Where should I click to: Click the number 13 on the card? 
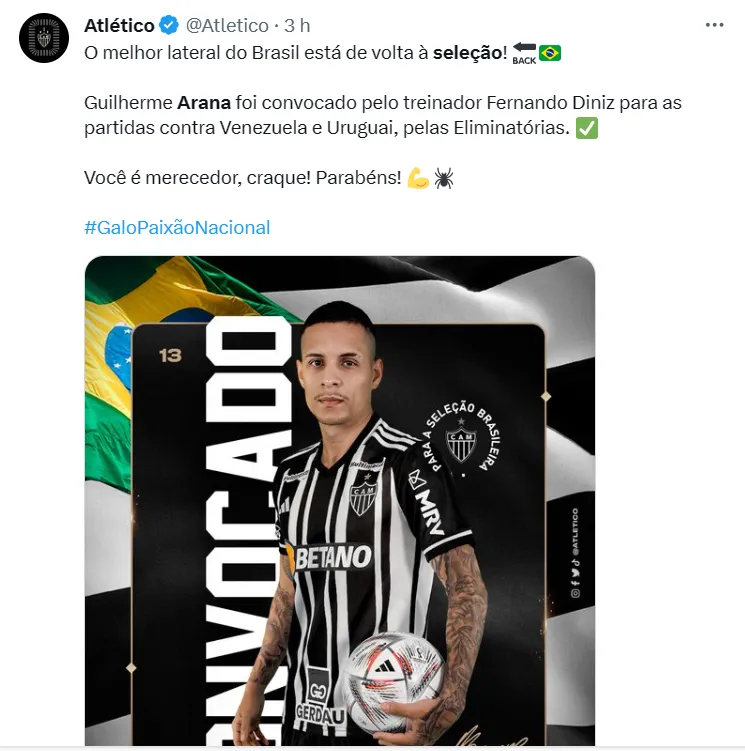170,355
